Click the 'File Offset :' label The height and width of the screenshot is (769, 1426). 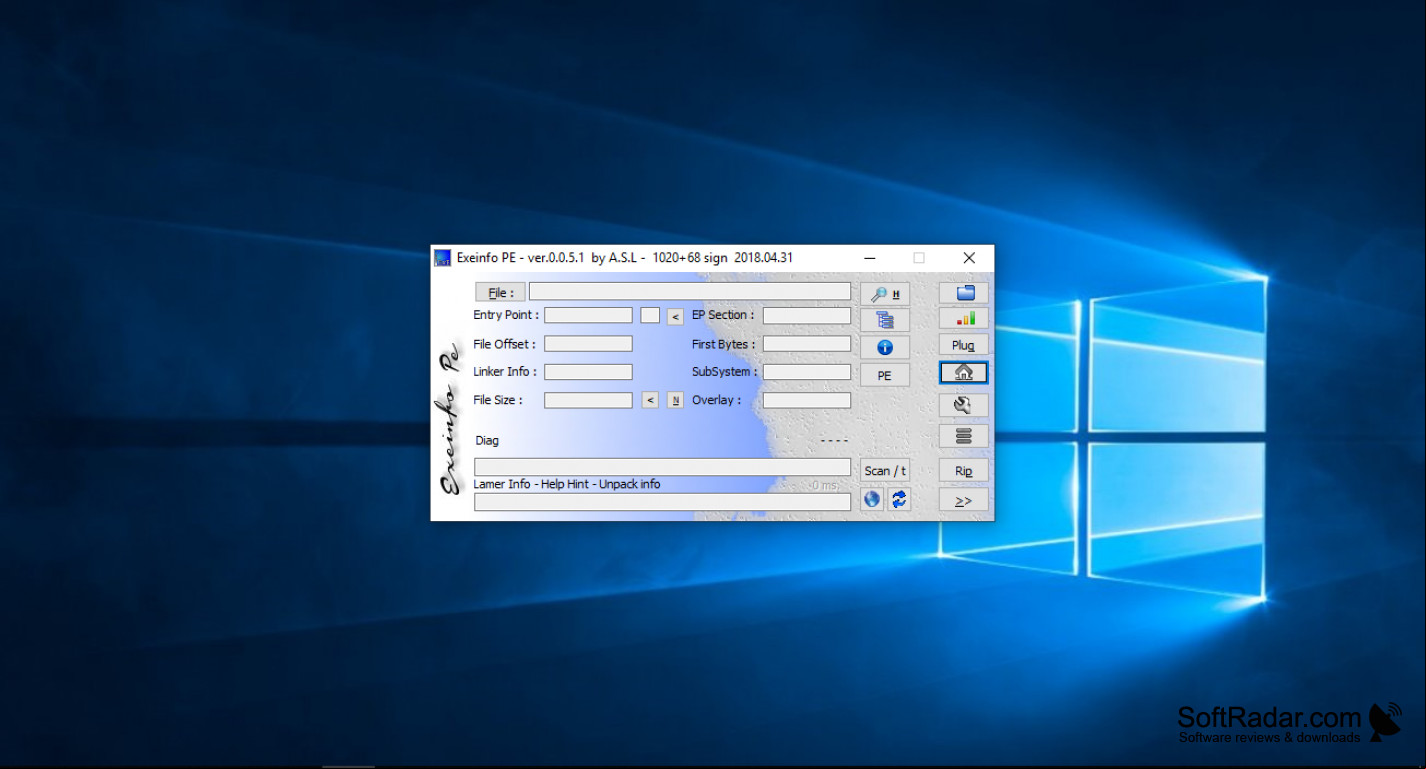tap(505, 344)
